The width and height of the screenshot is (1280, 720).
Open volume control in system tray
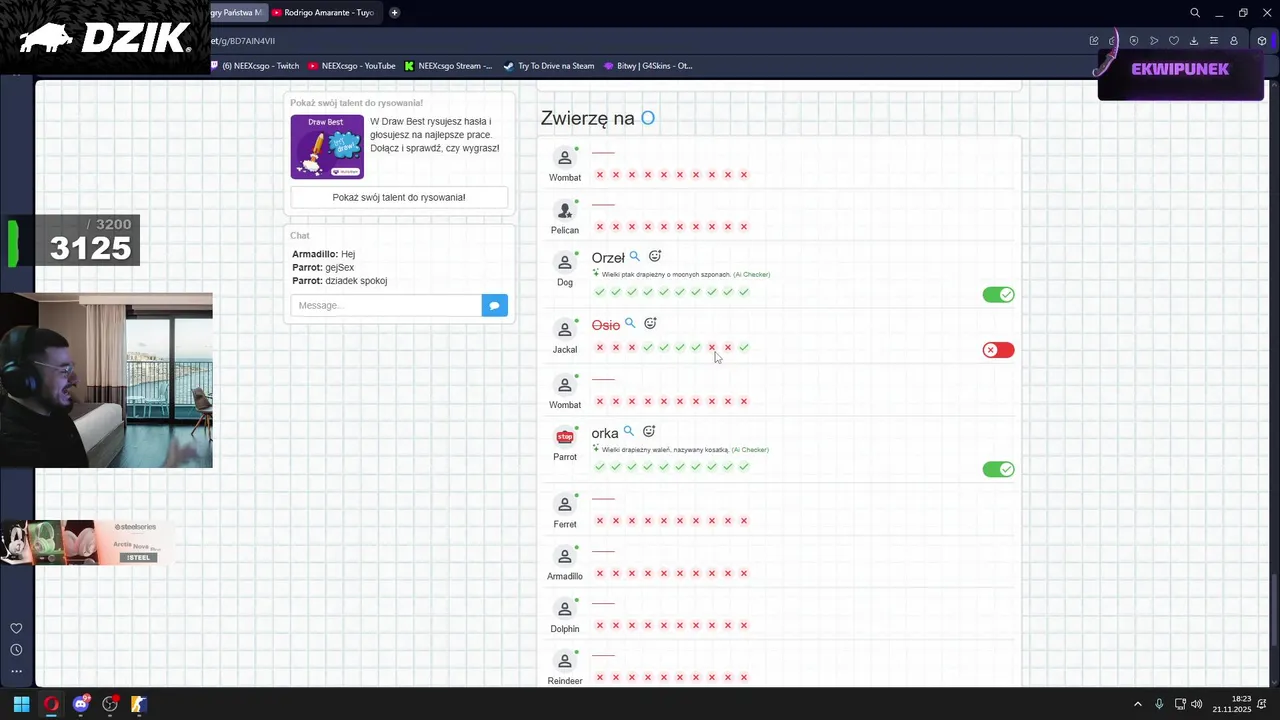click(1197, 704)
